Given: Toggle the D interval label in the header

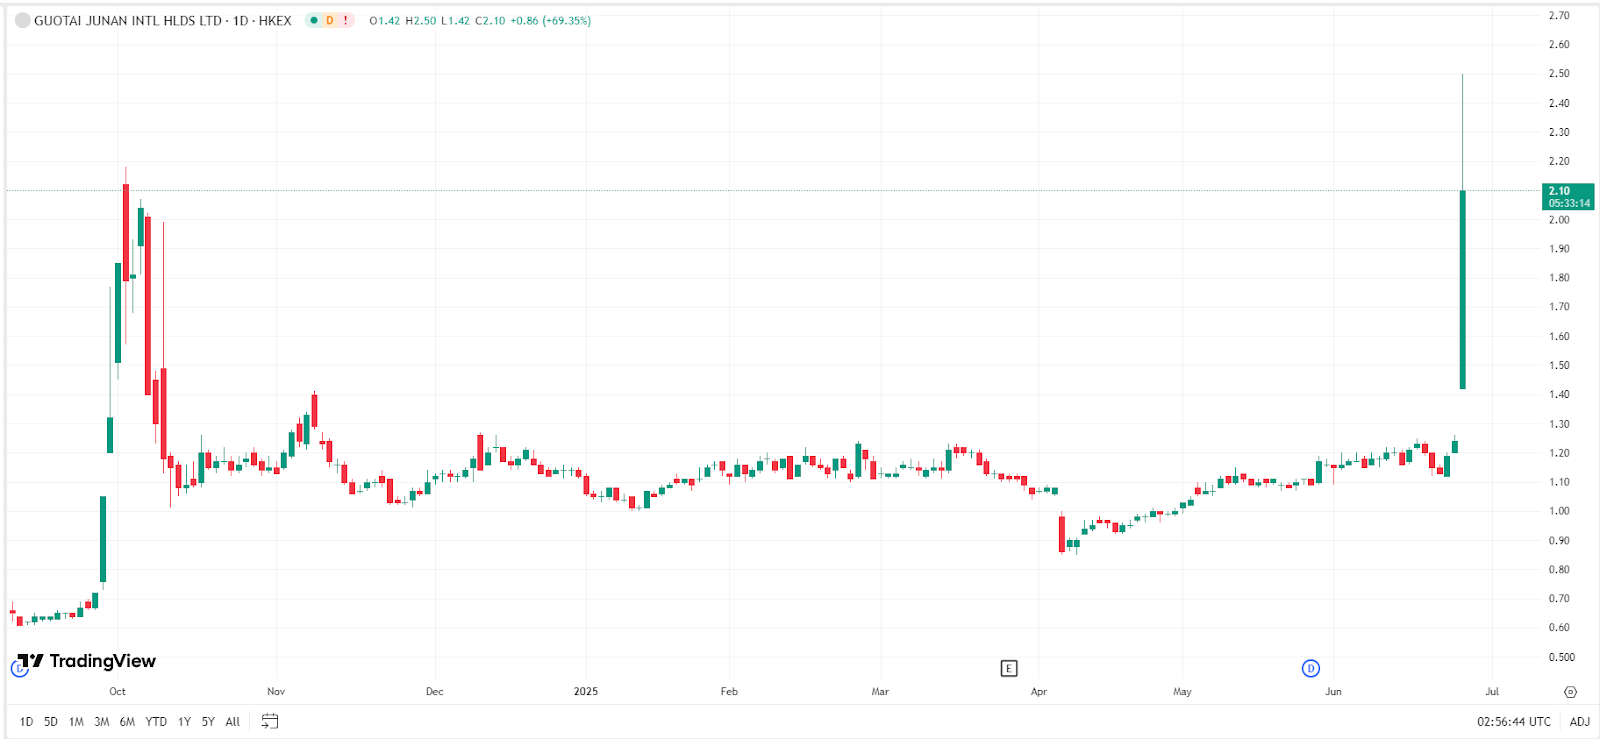Looking at the screenshot, I should pyautogui.click(x=329, y=19).
